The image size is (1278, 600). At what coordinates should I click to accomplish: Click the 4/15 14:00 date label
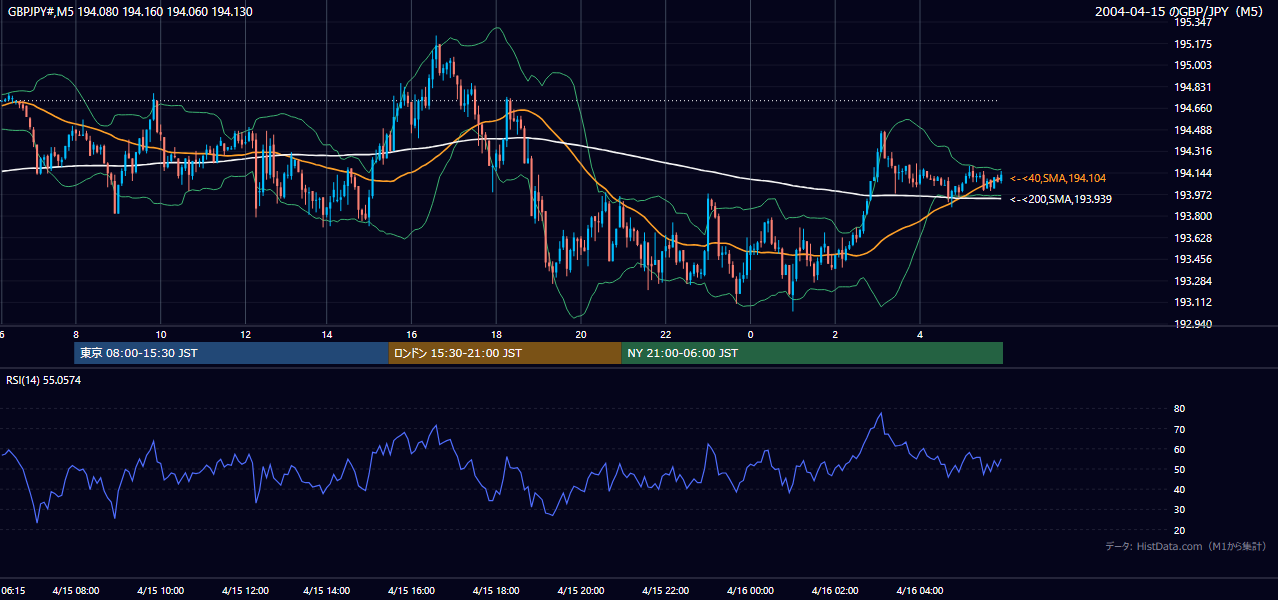(x=328, y=591)
